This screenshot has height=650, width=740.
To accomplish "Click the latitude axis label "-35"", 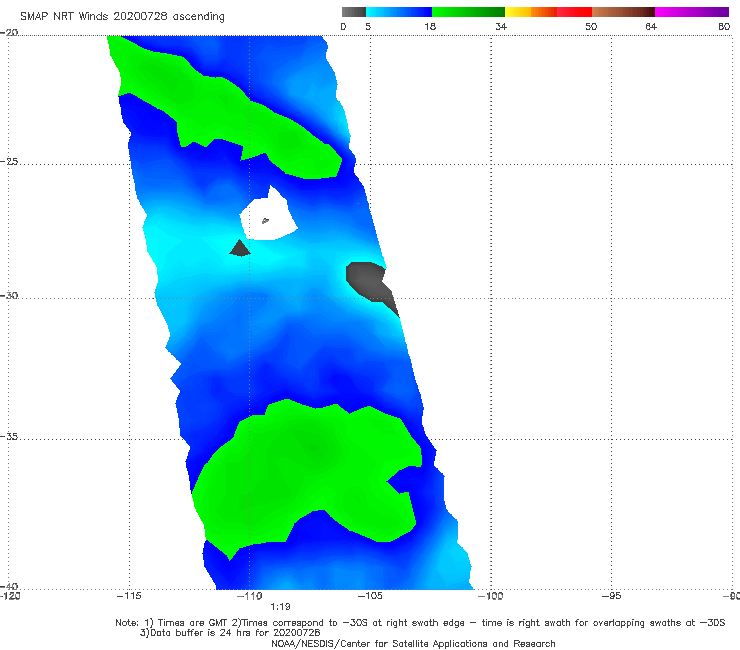I will [x=9, y=436].
